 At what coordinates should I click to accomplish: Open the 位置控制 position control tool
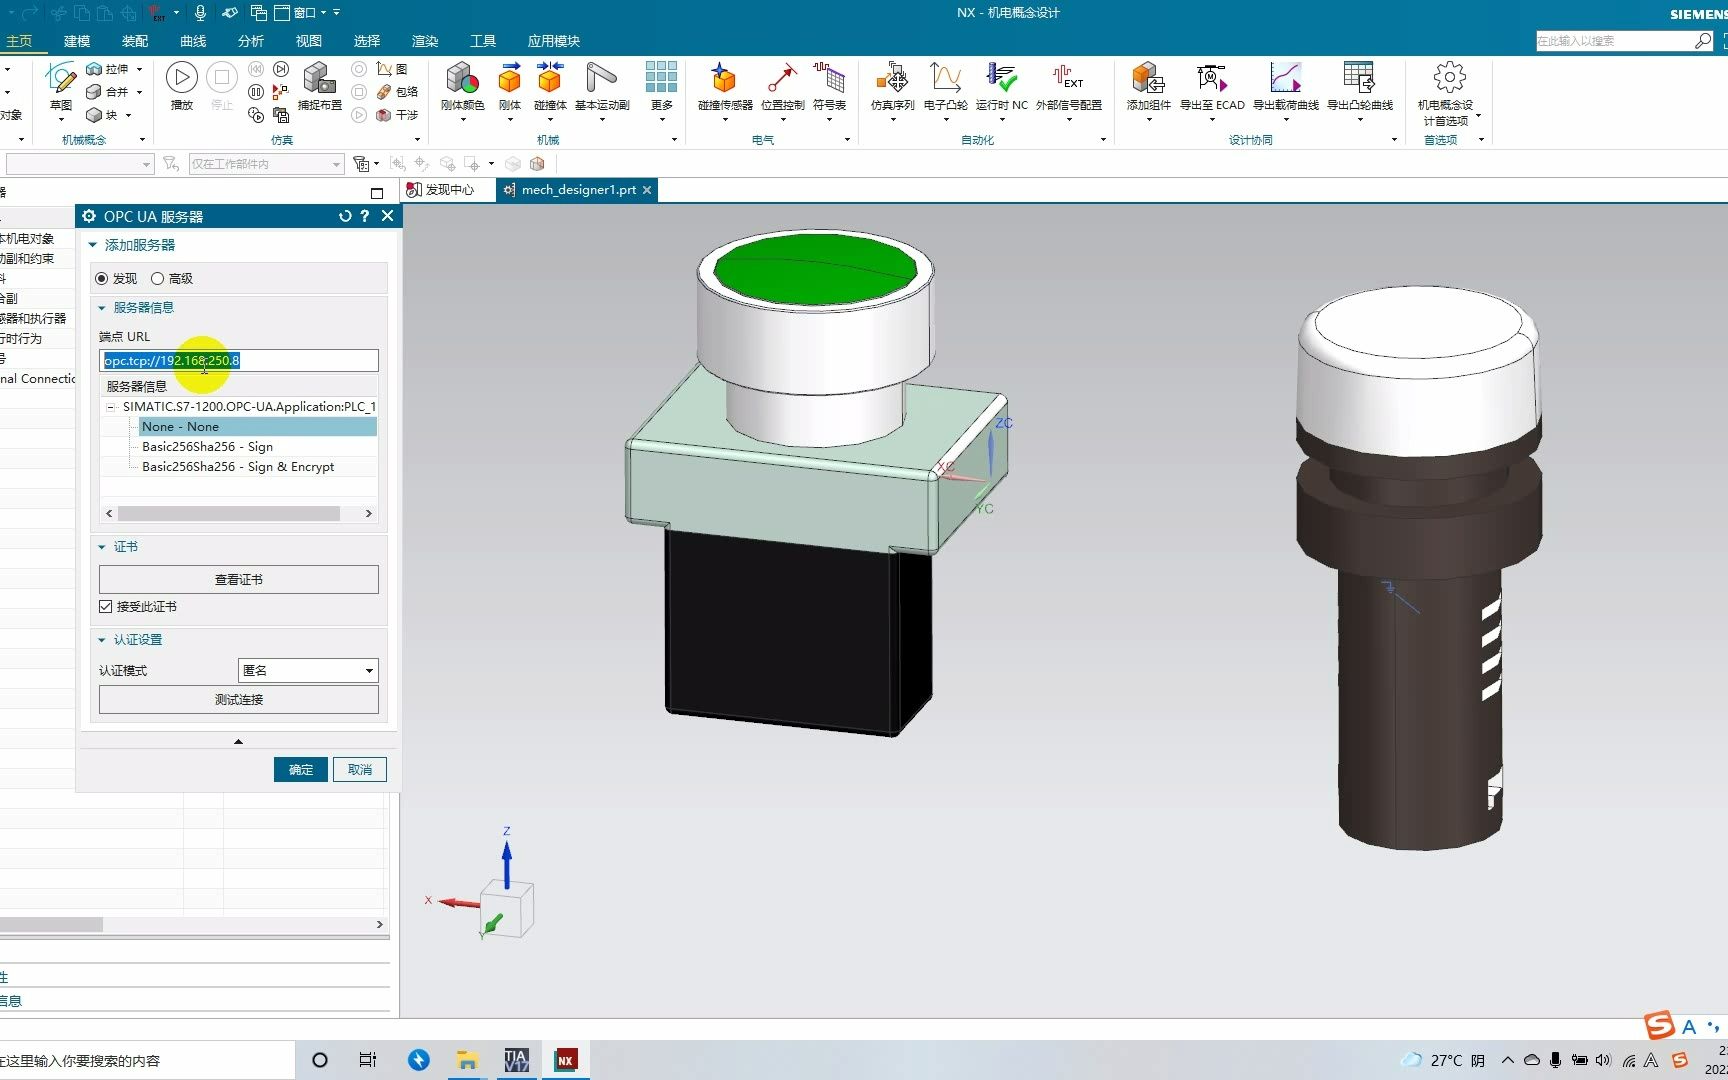click(x=782, y=78)
